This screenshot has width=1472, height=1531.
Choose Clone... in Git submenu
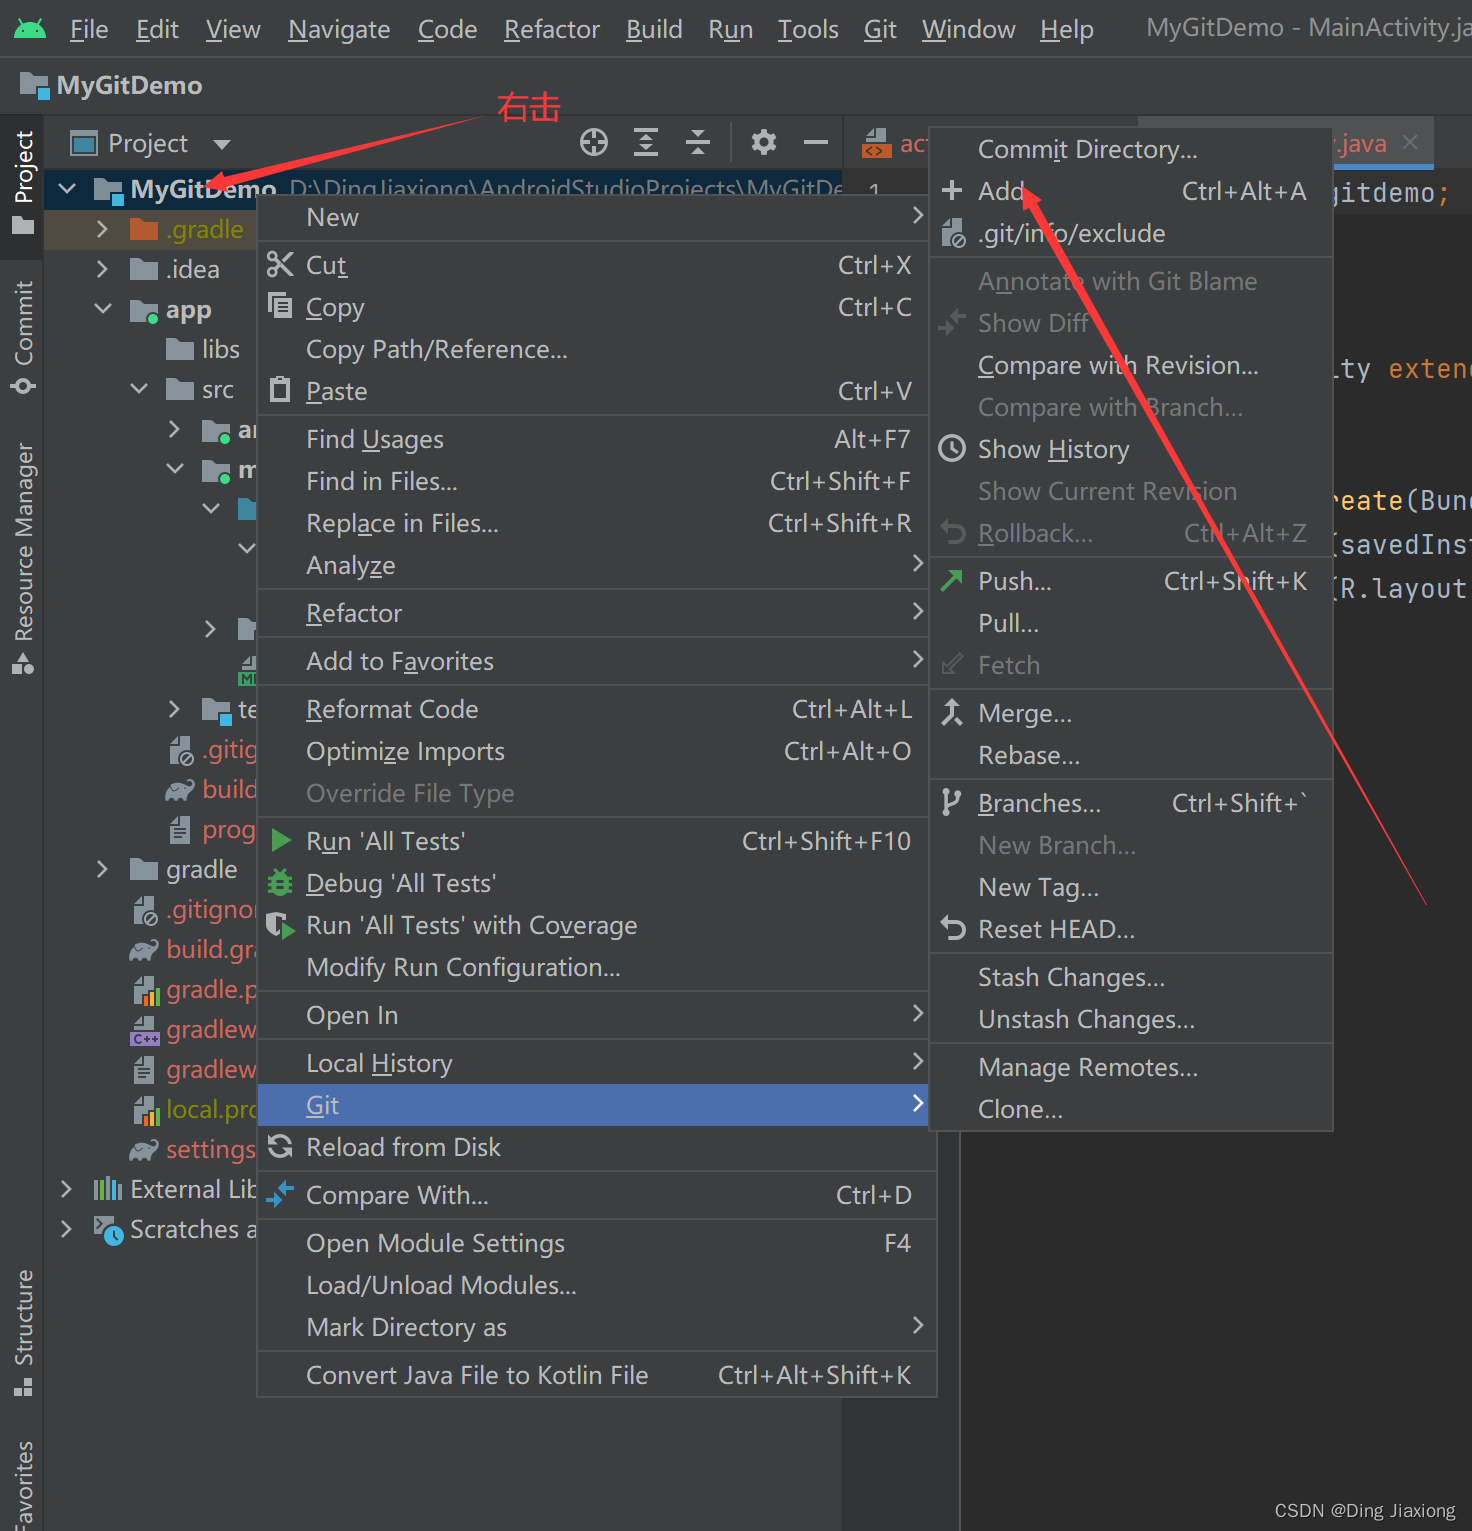click(1131, 1109)
